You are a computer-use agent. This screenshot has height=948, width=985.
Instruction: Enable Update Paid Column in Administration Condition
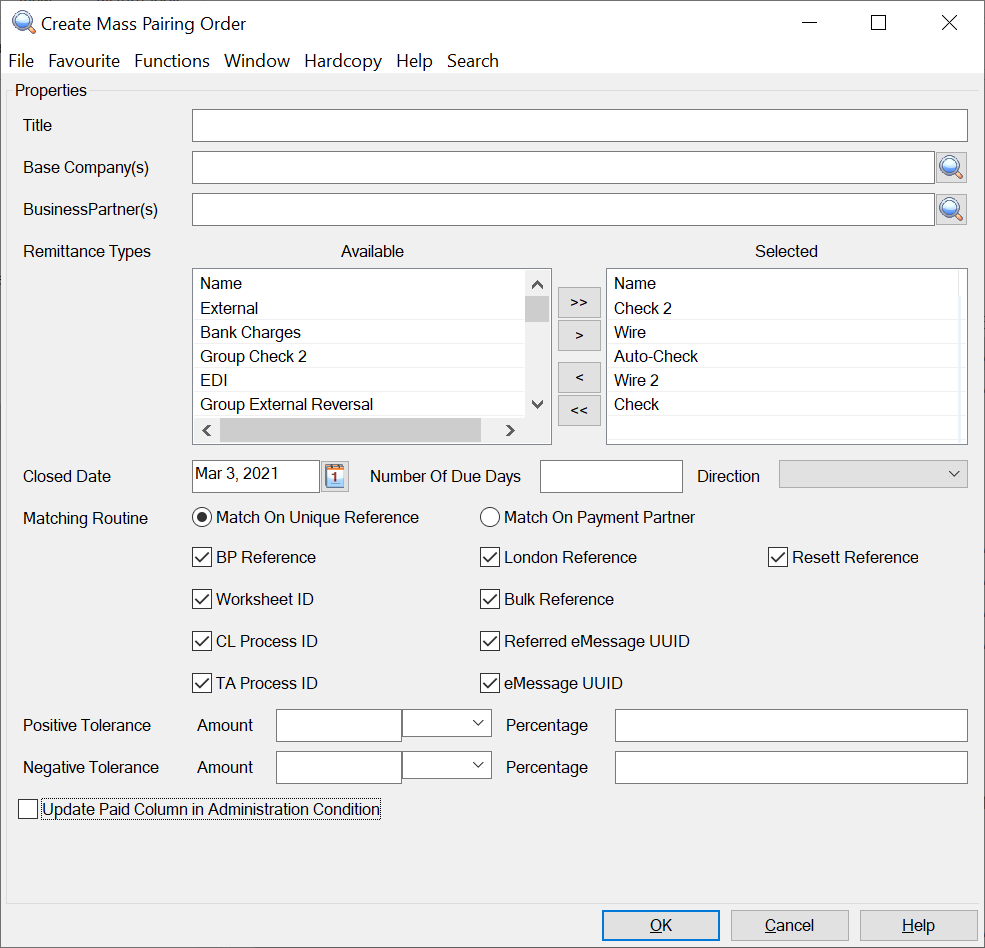[x=28, y=810]
